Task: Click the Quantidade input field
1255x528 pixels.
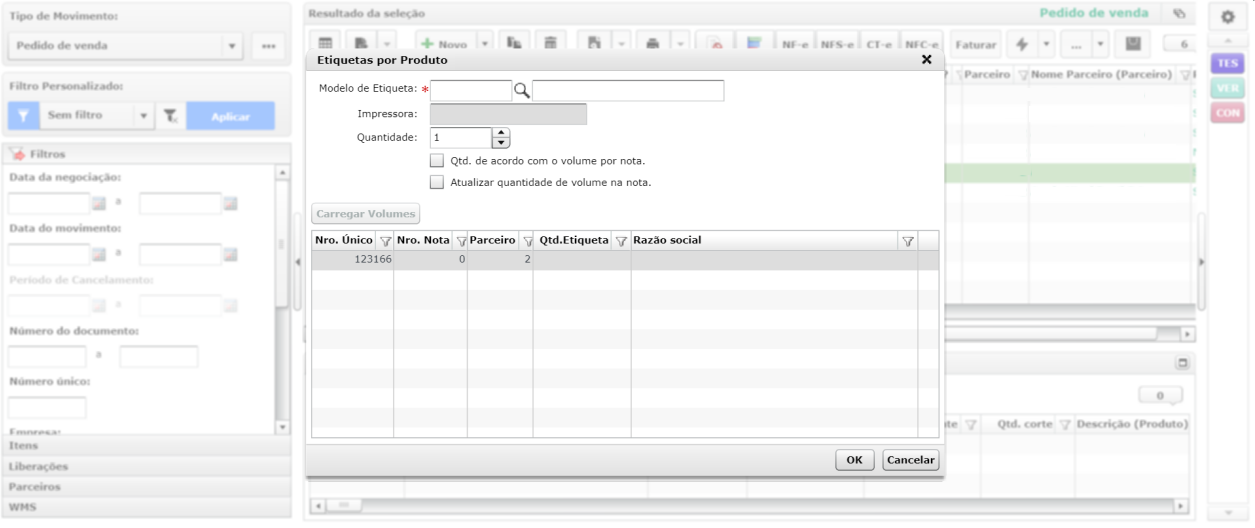Action: tap(461, 138)
